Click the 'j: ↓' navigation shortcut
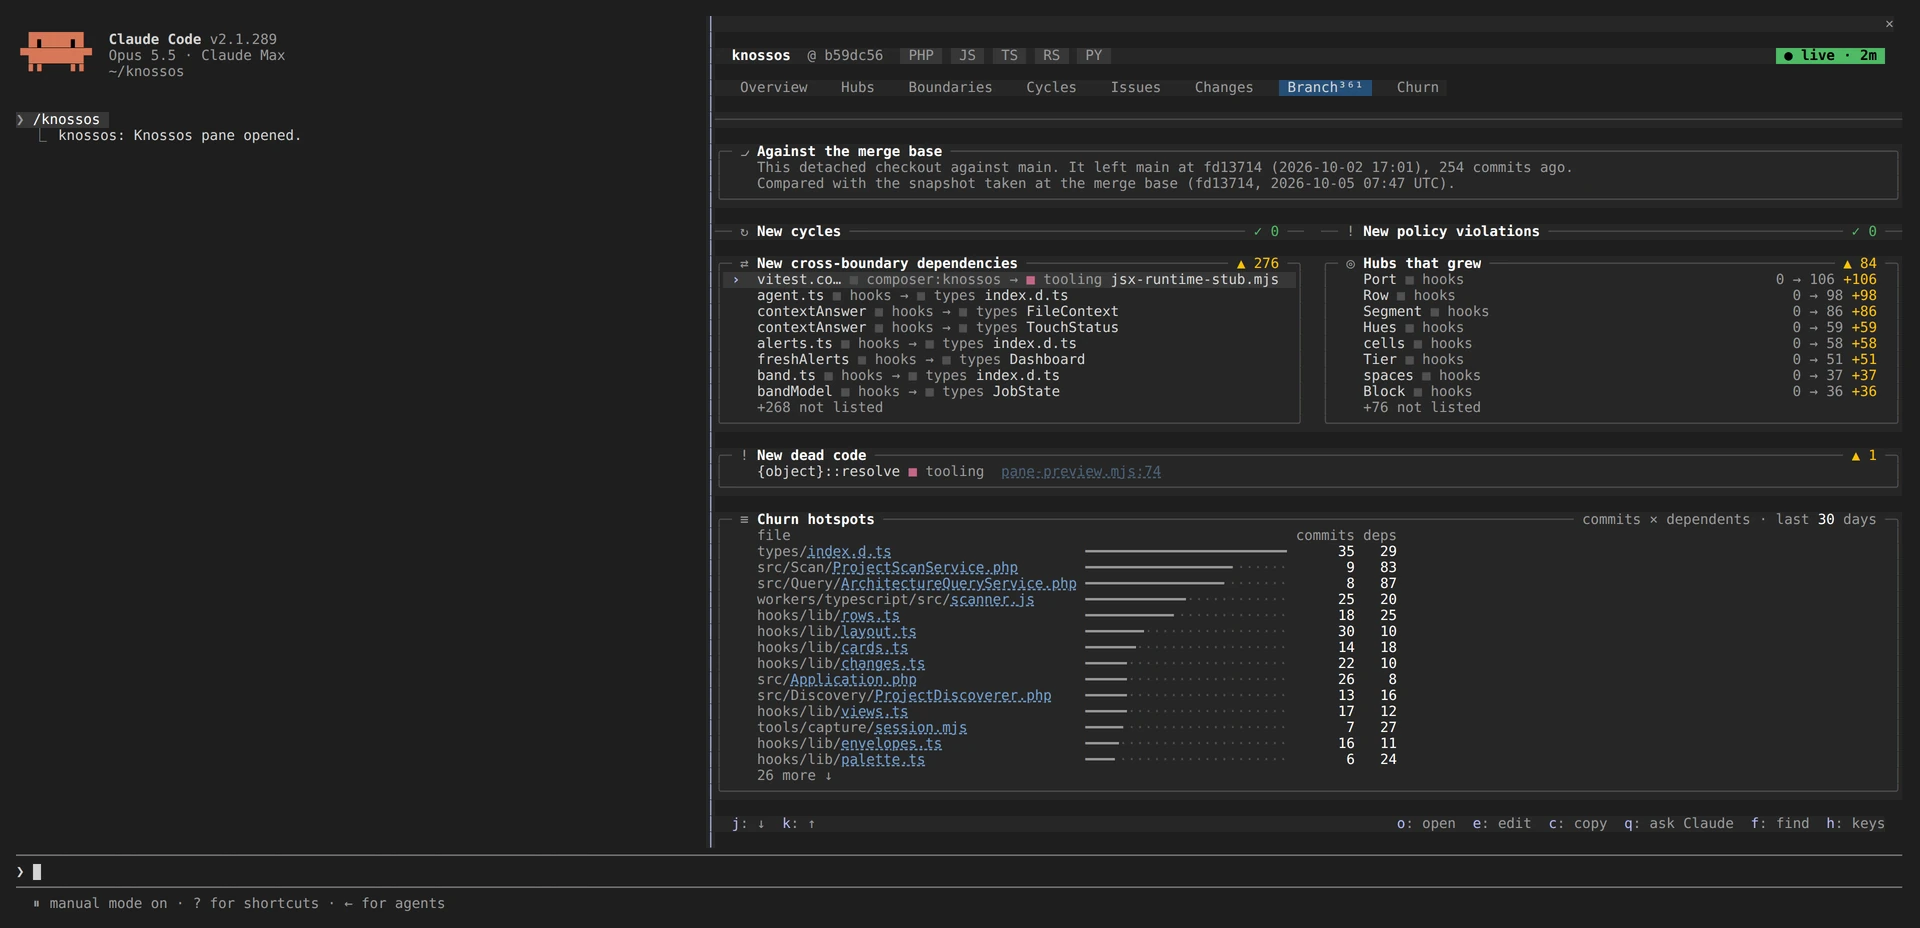The height and width of the screenshot is (928, 1920). click(x=748, y=824)
